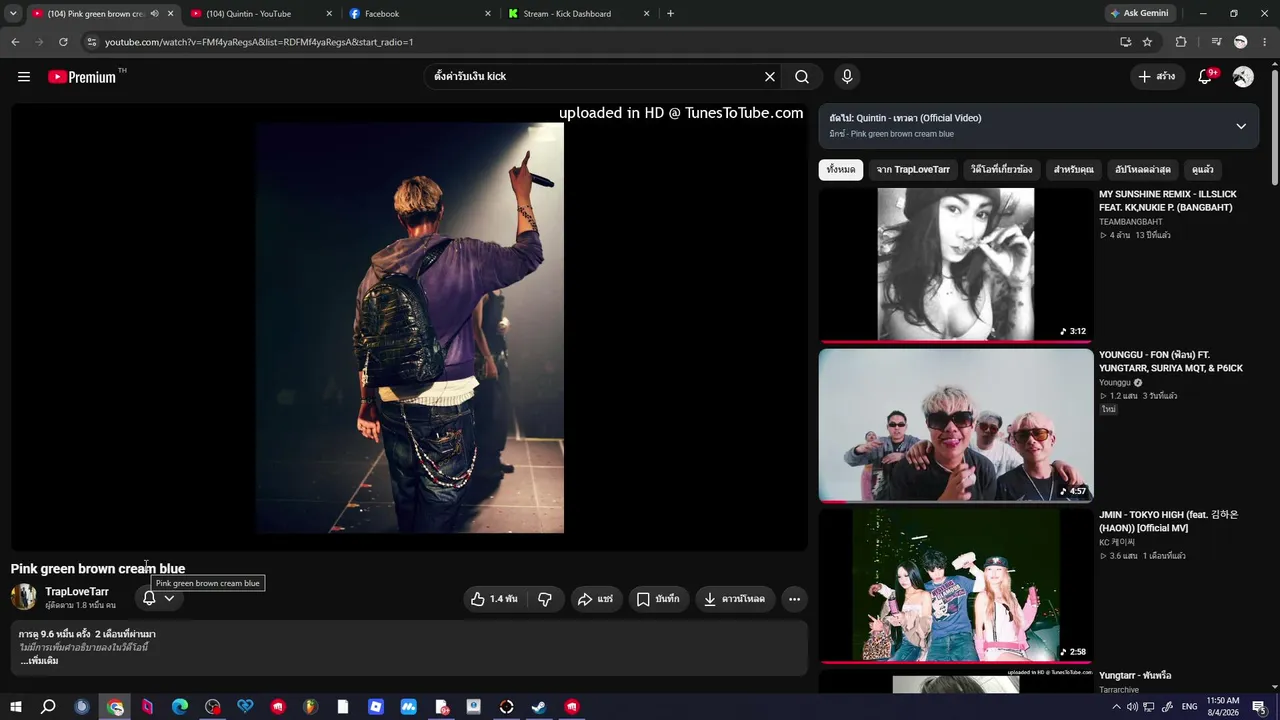Switch to Stream - Kick Dashboard tab
The width and height of the screenshot is (1280, 720).
(579, 14)
